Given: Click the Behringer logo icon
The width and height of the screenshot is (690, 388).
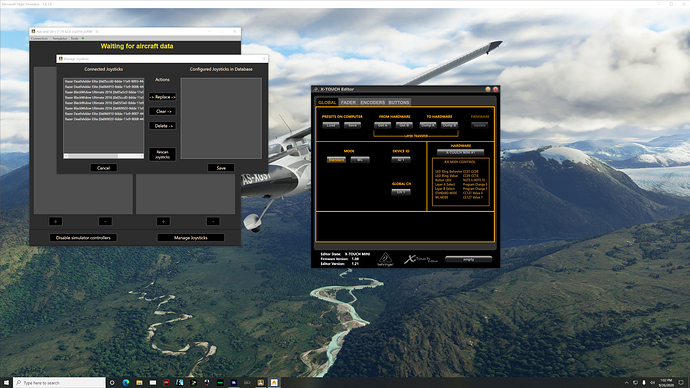Looking at the screenshot, I should coord(385,259).
